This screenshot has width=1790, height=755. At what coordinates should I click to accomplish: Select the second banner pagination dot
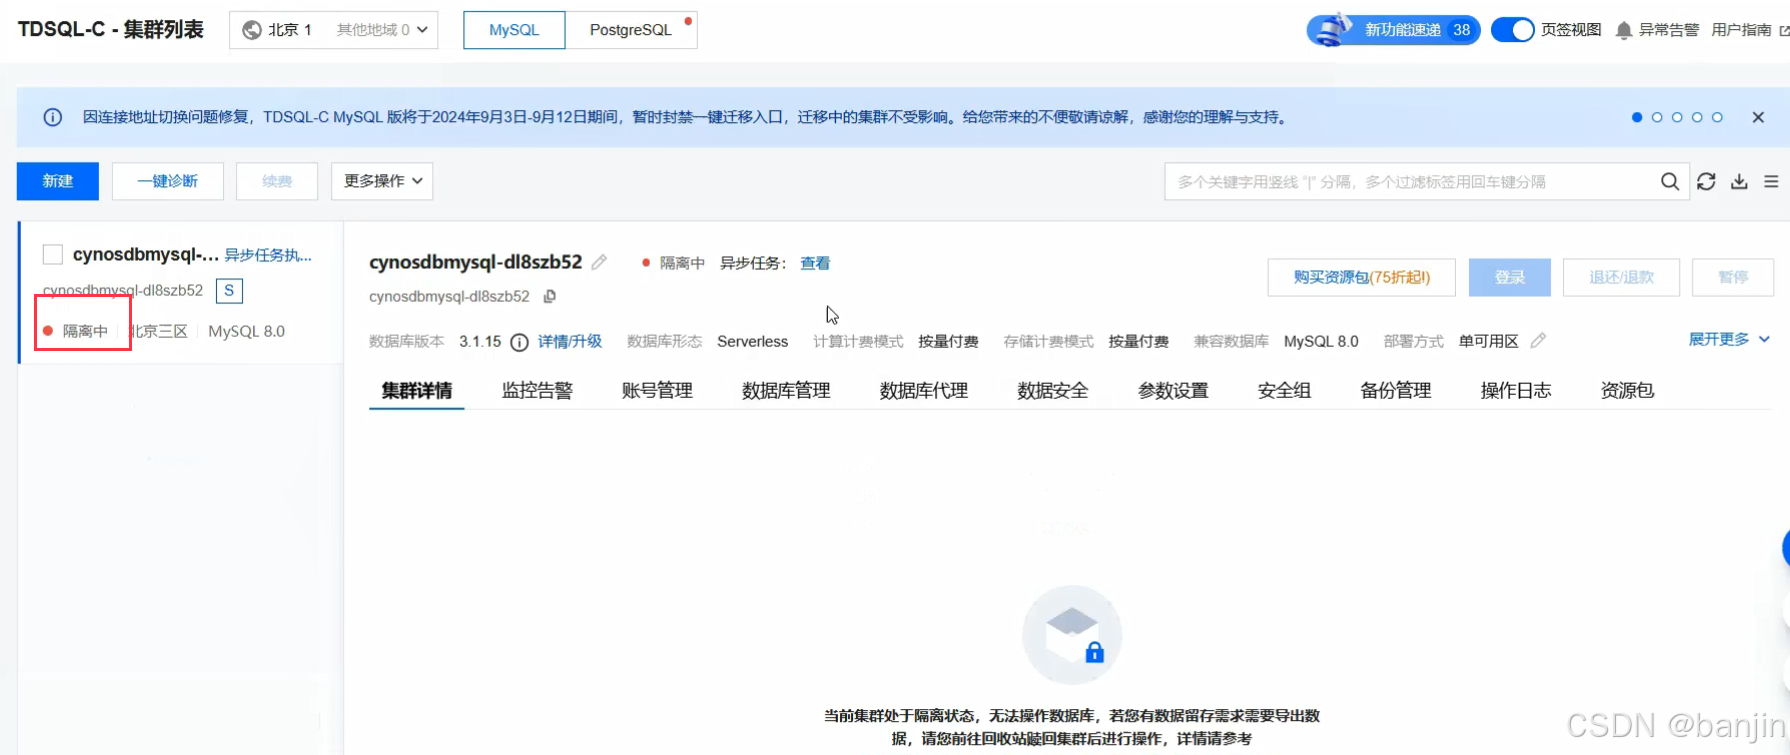(x=1657, y=117)
